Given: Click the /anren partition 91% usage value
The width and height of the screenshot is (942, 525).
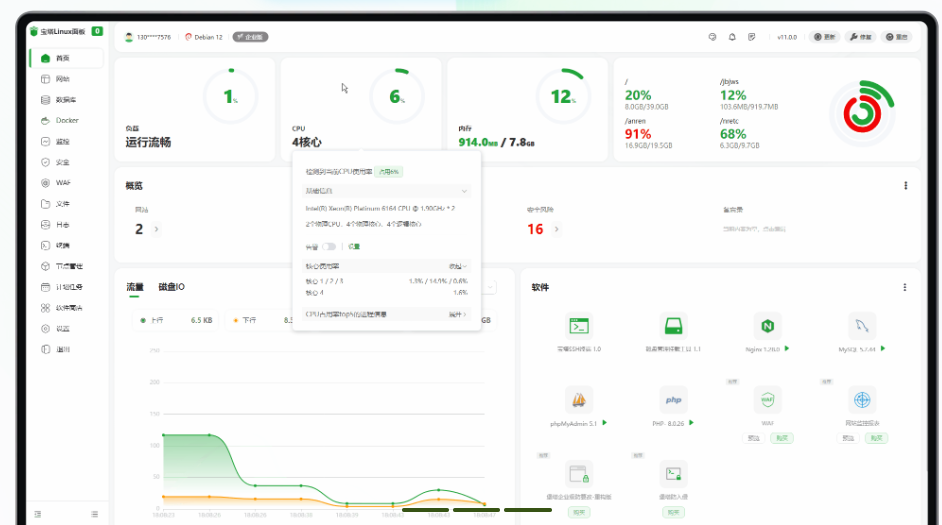Looking at the screenshot, I should [x=637, y=134].
